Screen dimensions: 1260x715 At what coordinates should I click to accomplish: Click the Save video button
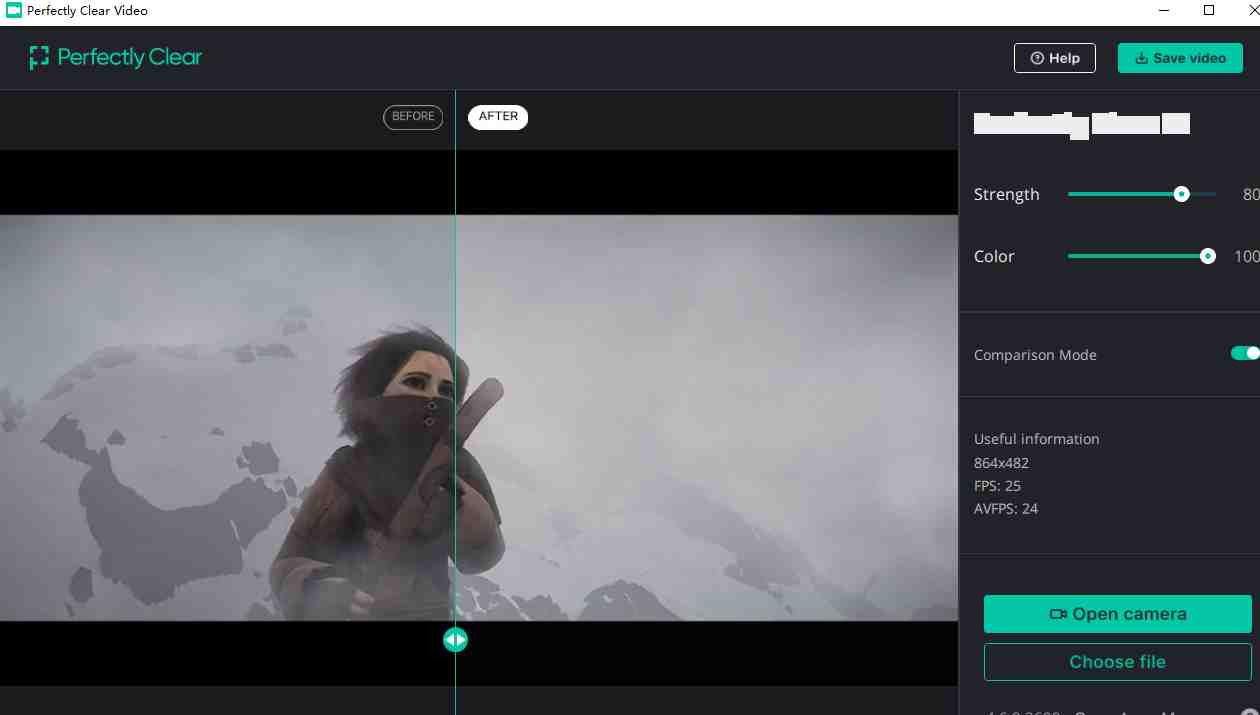coord(1180,58)
